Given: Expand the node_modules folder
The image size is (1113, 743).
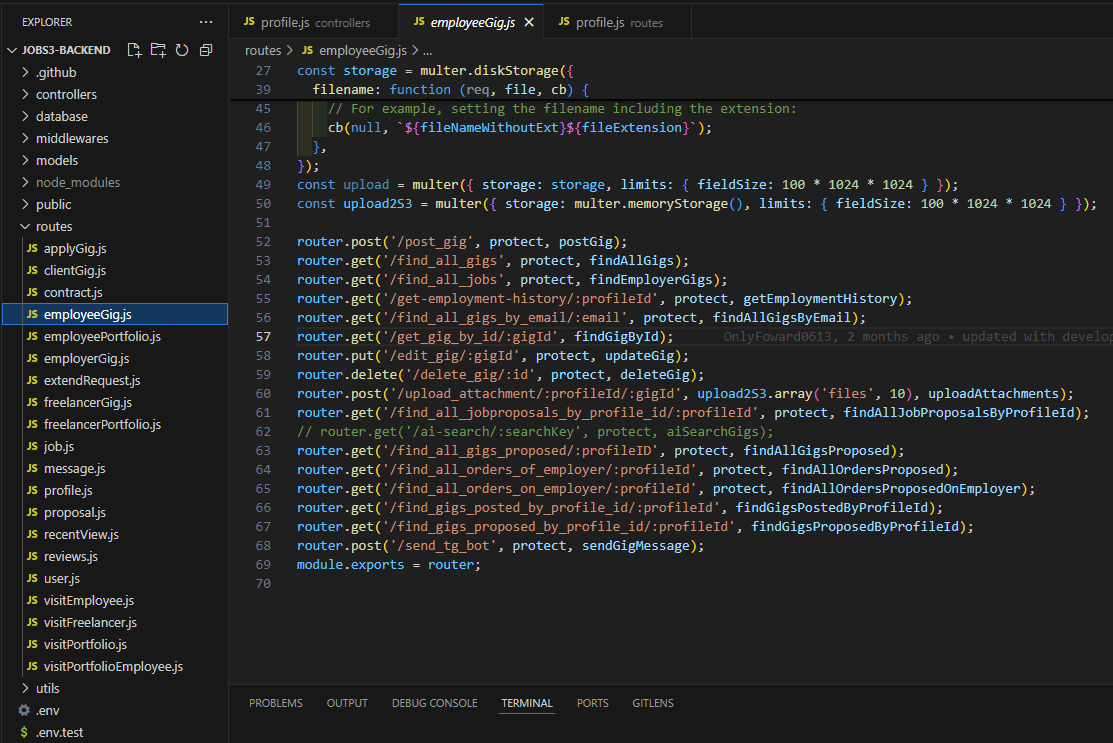Looking at the screenshot, I should [26, 182].
